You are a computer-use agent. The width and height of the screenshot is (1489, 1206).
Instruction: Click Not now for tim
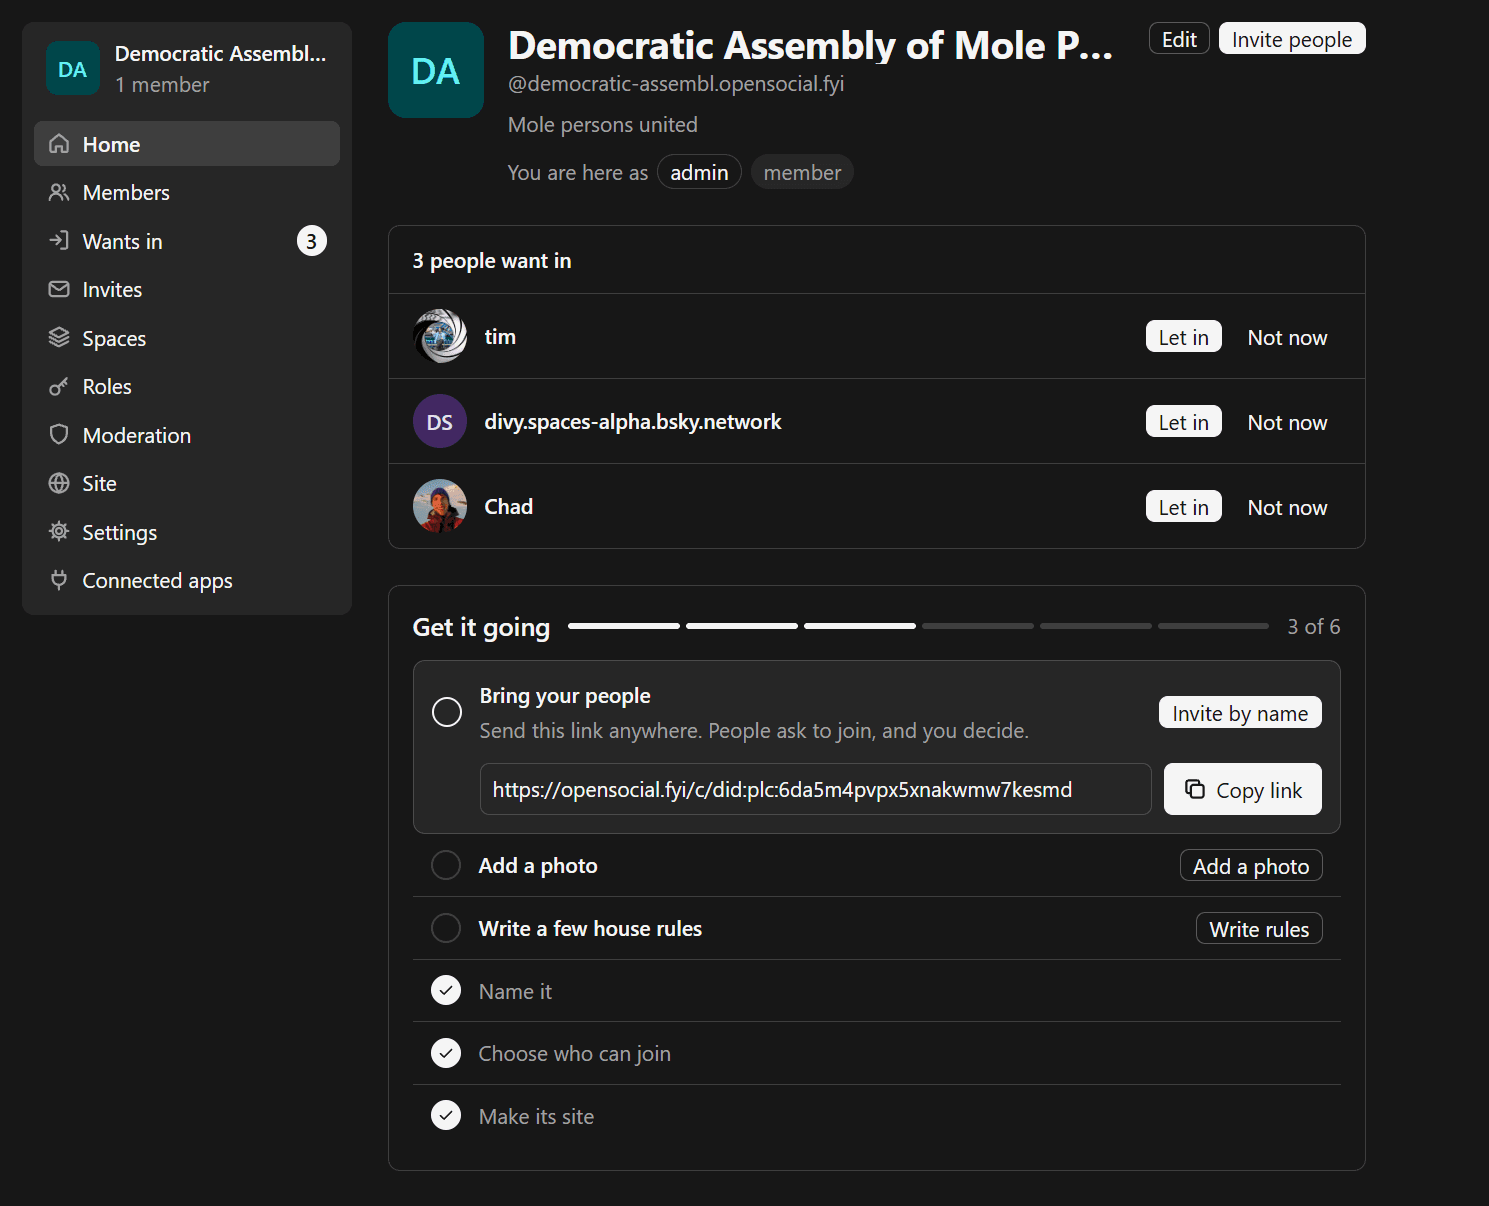(1288, 337)
